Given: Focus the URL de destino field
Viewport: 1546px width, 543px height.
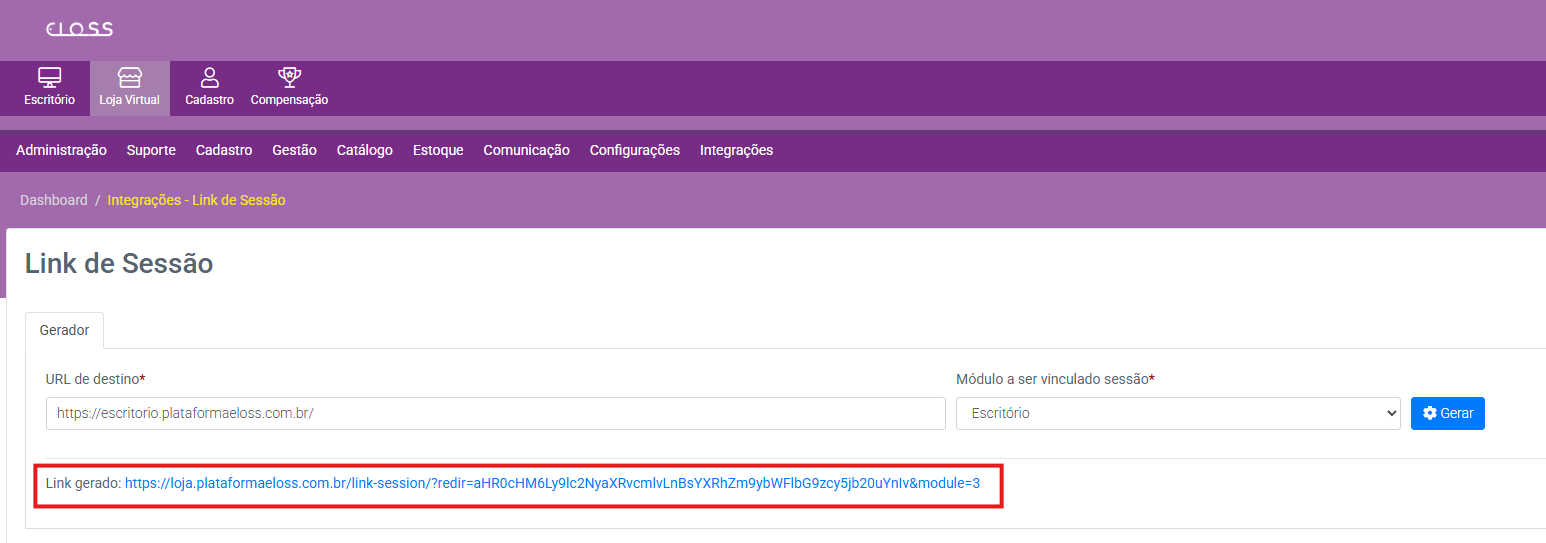Looking at the screenshot, I should [495, 413].
